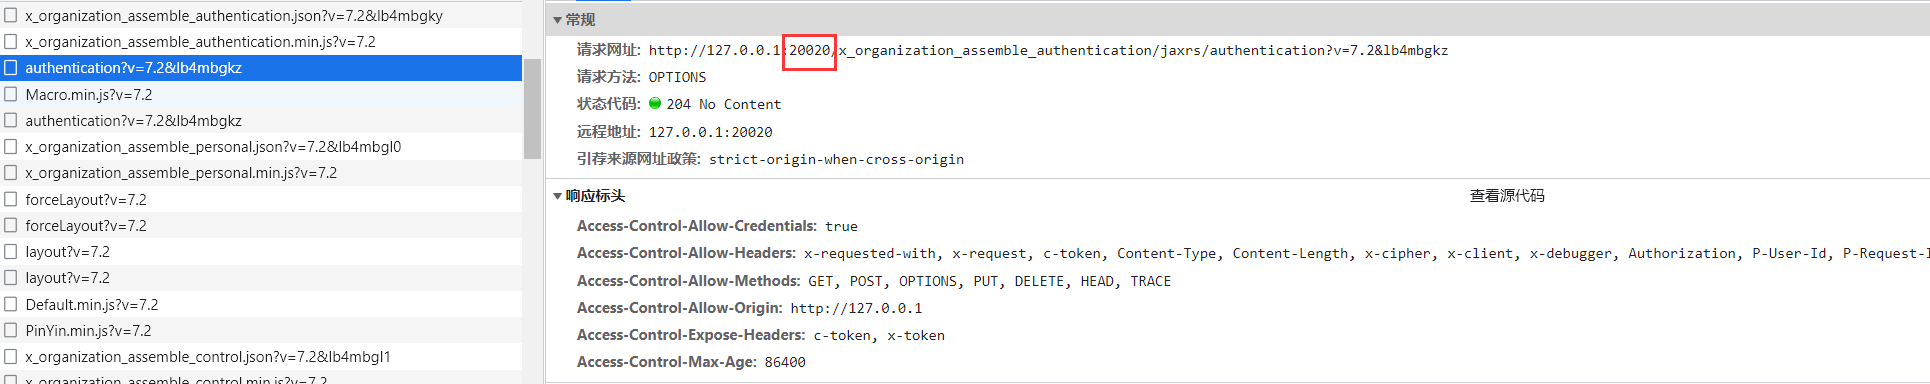The height and width of the screenshot is (384, 1930).
Task: Select the Macro.min.js?v=7.2 file icon
Action: [11, 94]
